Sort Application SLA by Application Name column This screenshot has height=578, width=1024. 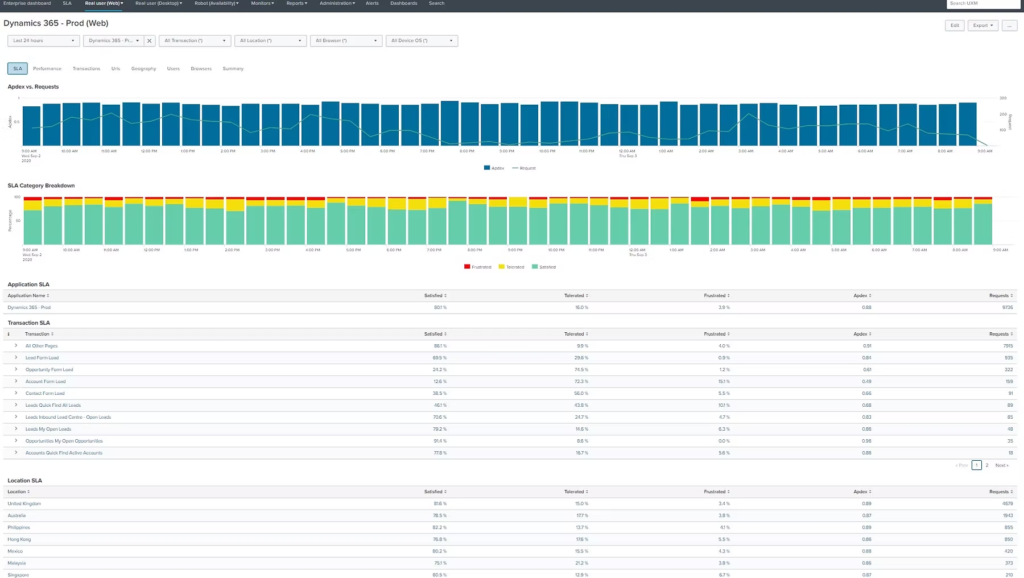pyautogui.click(x=28, y=296)
